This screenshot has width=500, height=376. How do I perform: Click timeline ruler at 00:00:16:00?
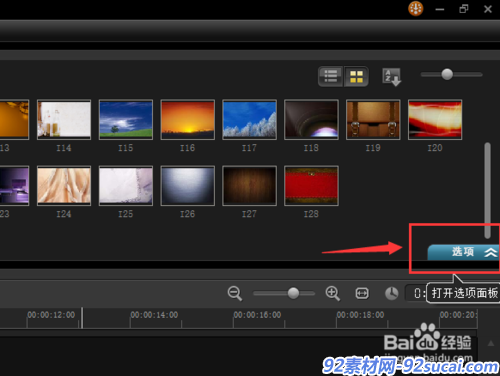tap(257, 315)
